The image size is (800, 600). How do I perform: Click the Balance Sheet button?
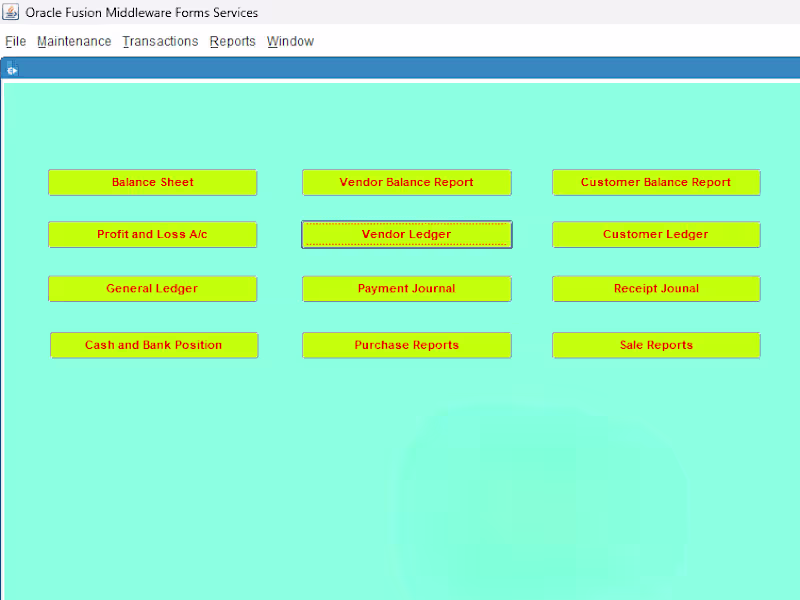[153, 183]
